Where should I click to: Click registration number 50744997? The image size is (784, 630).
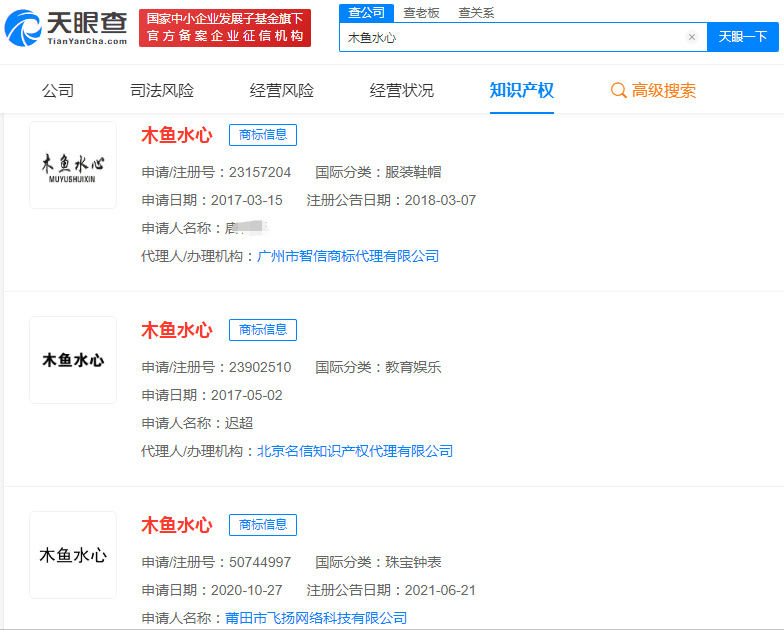[260, 562]
